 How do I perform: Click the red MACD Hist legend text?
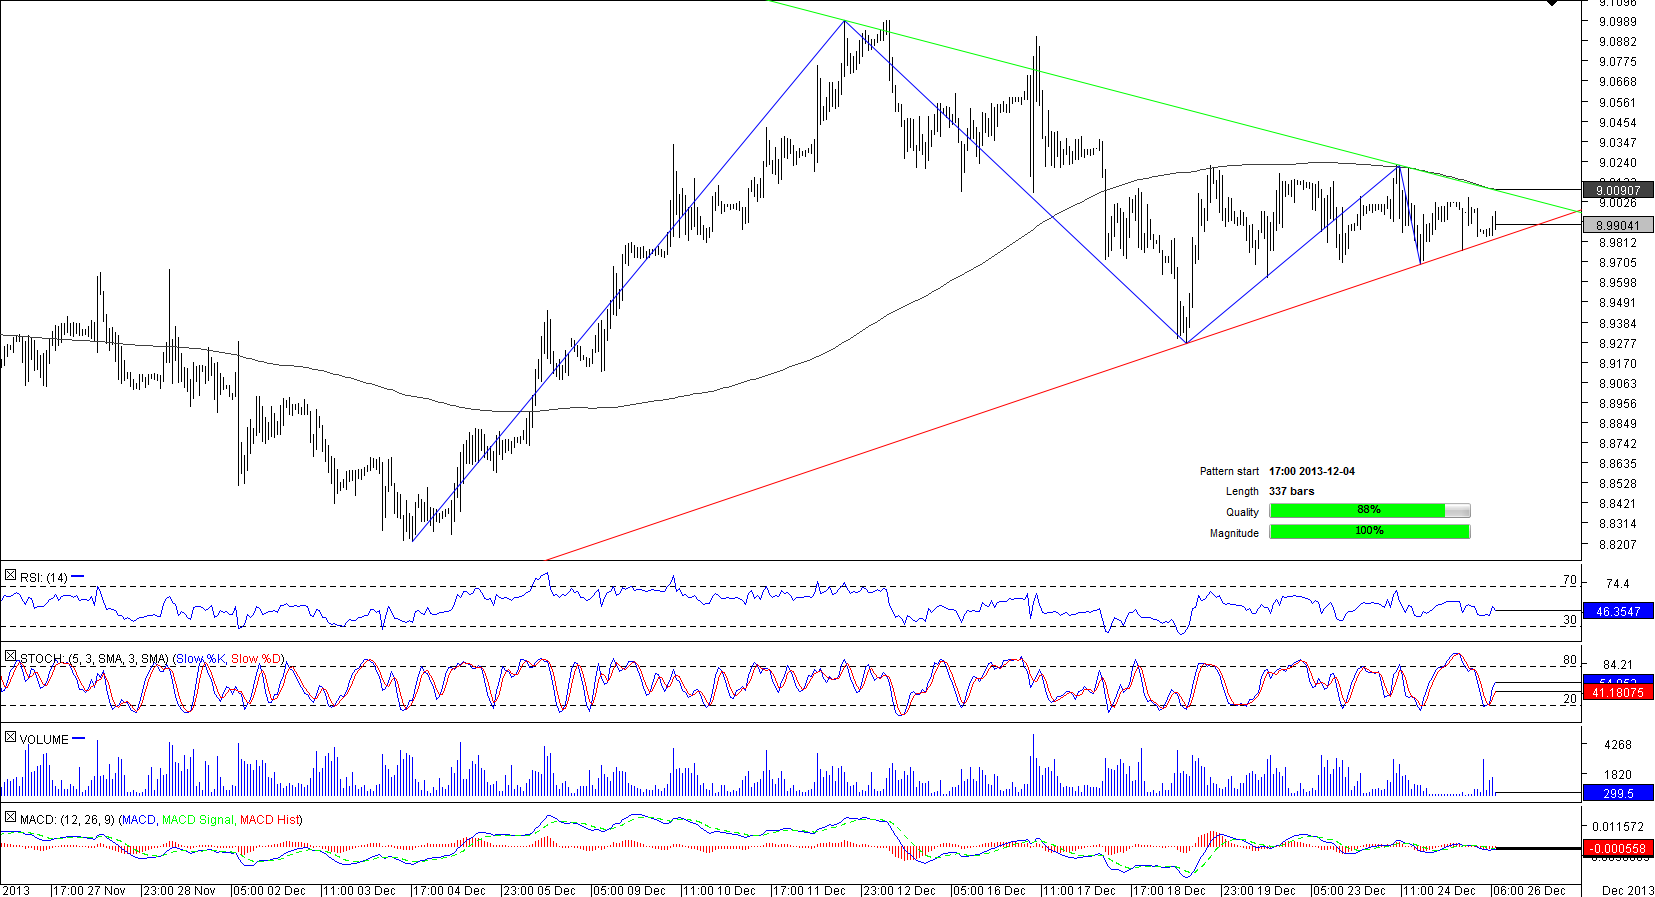coord(270,820)
